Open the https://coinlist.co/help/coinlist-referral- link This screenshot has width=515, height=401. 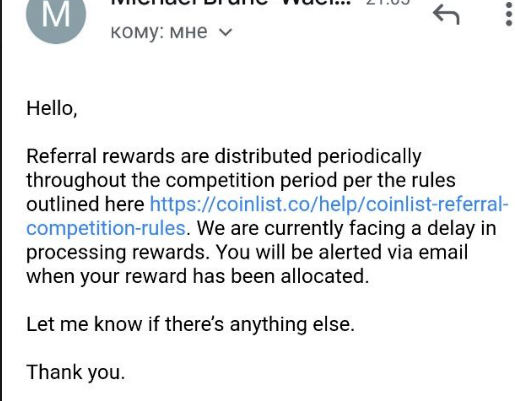click(x=329, y=204)
